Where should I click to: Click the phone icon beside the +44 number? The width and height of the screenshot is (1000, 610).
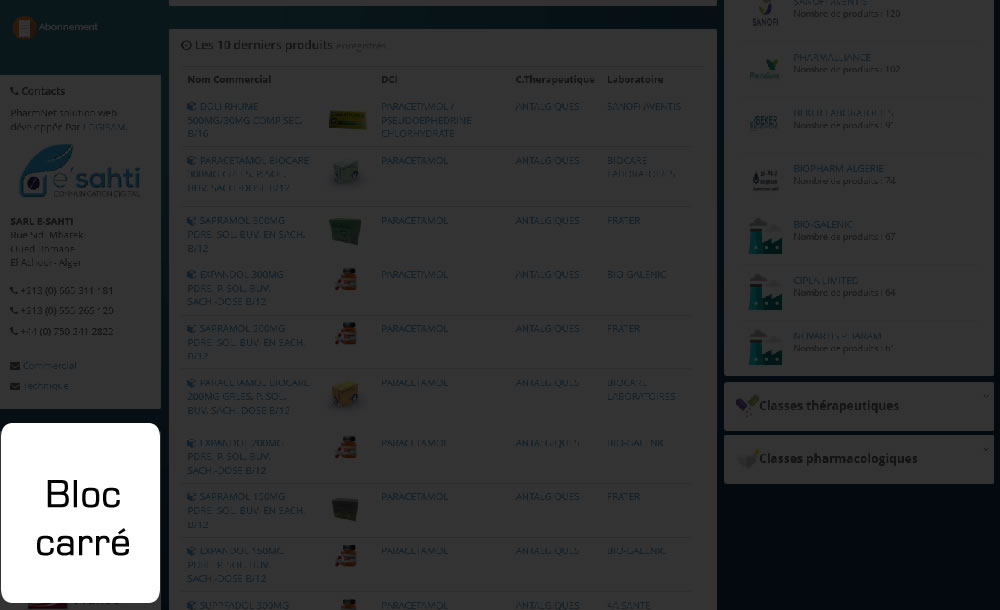[x=14, y=331]
